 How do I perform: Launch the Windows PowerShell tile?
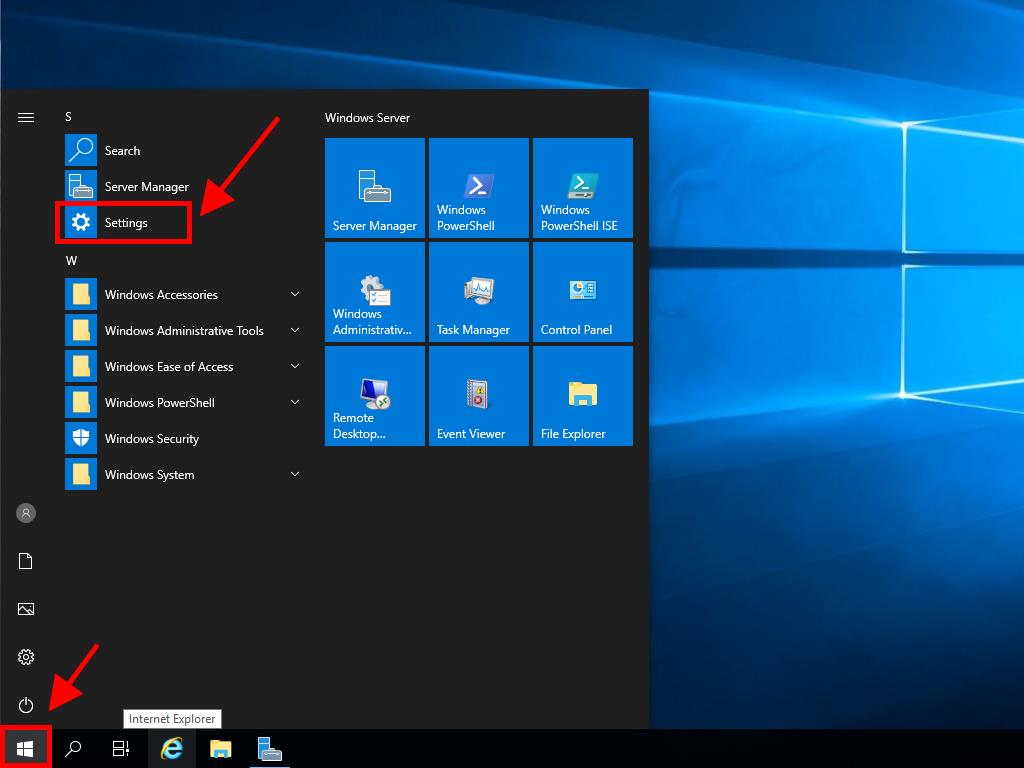pos(479,187)
